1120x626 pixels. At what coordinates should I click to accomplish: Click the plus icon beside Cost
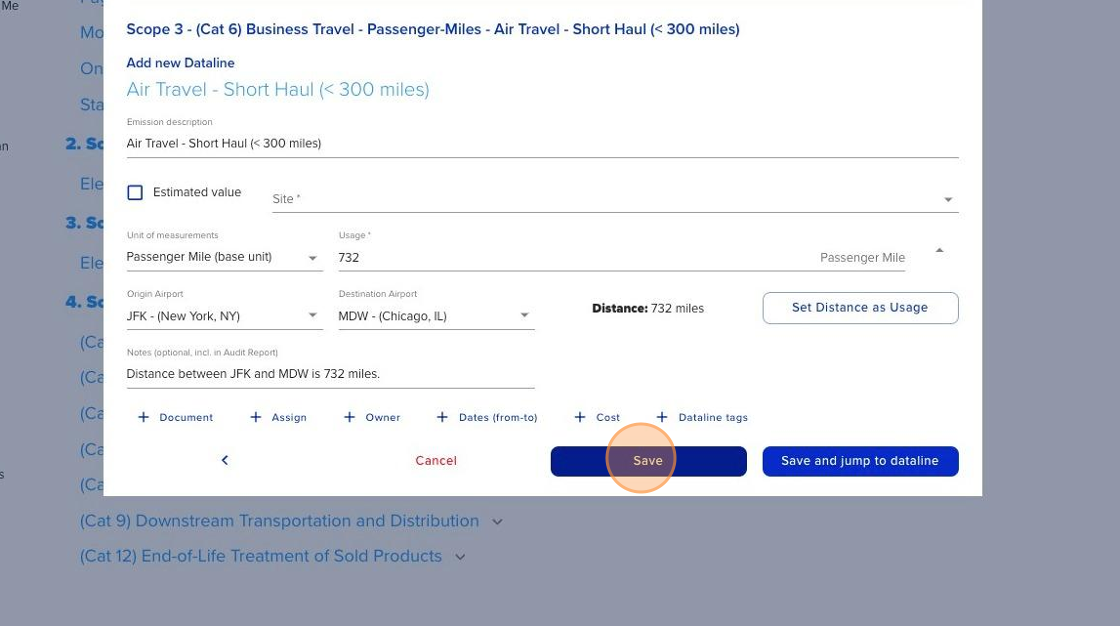(x=580, y=417)
